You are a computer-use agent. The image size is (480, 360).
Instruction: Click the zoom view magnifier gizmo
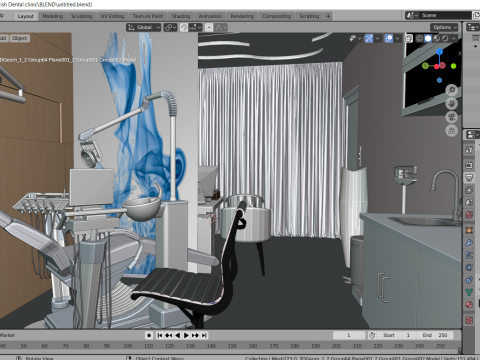[452, 90]
